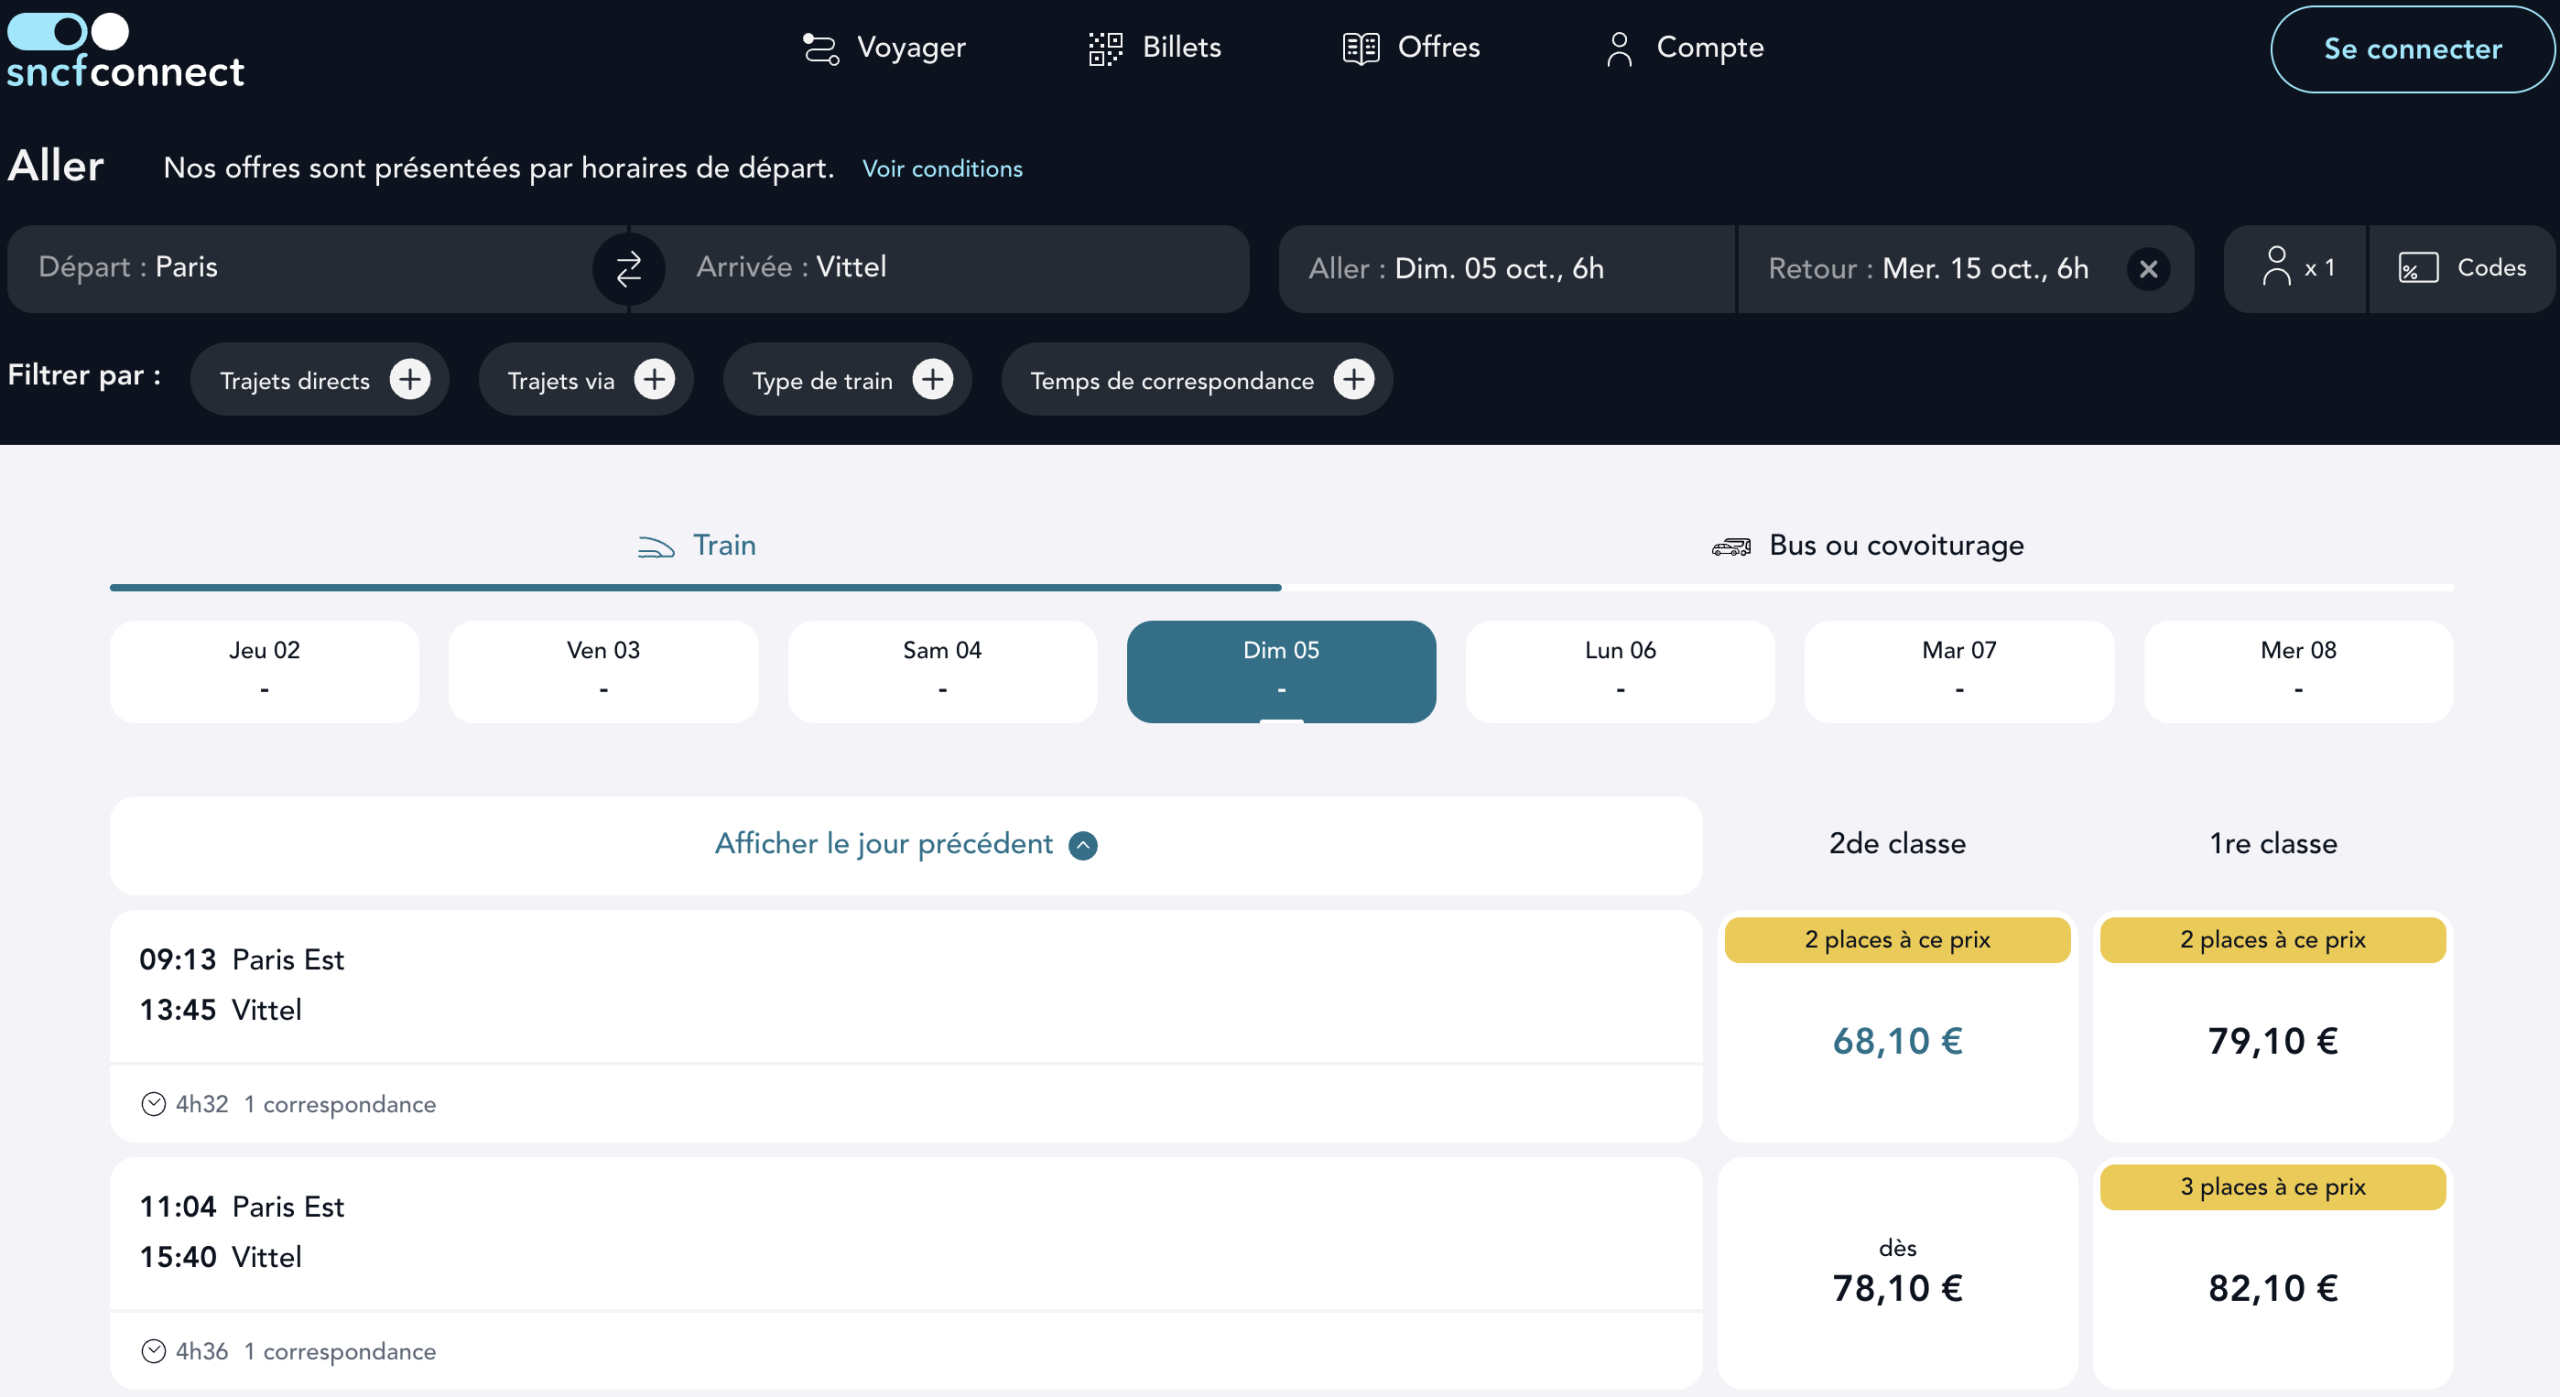Viewport: 2560px width, 1397px height.
Task: Switch to Bus ou covoiturage tab
Action: (1867, 546)
